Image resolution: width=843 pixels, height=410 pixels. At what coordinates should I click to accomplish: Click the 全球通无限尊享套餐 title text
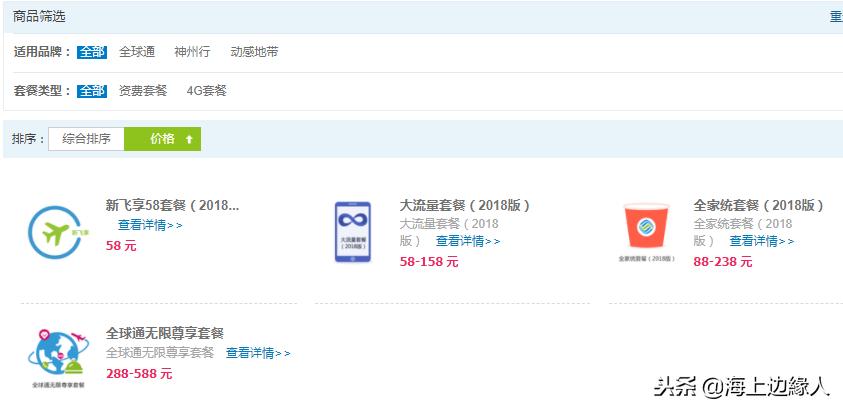tap(165, 333)
